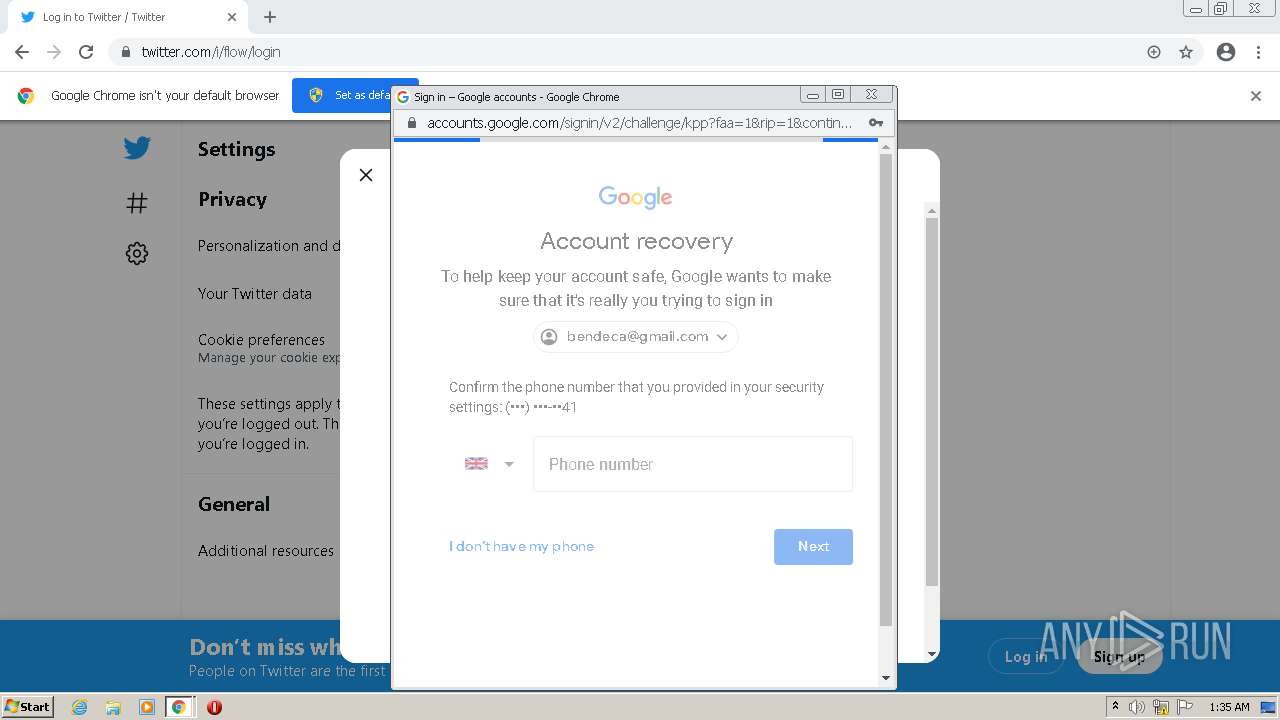1280x720 pixels.
Task: Open the media player taskbar icon
Action: [146, 707]
